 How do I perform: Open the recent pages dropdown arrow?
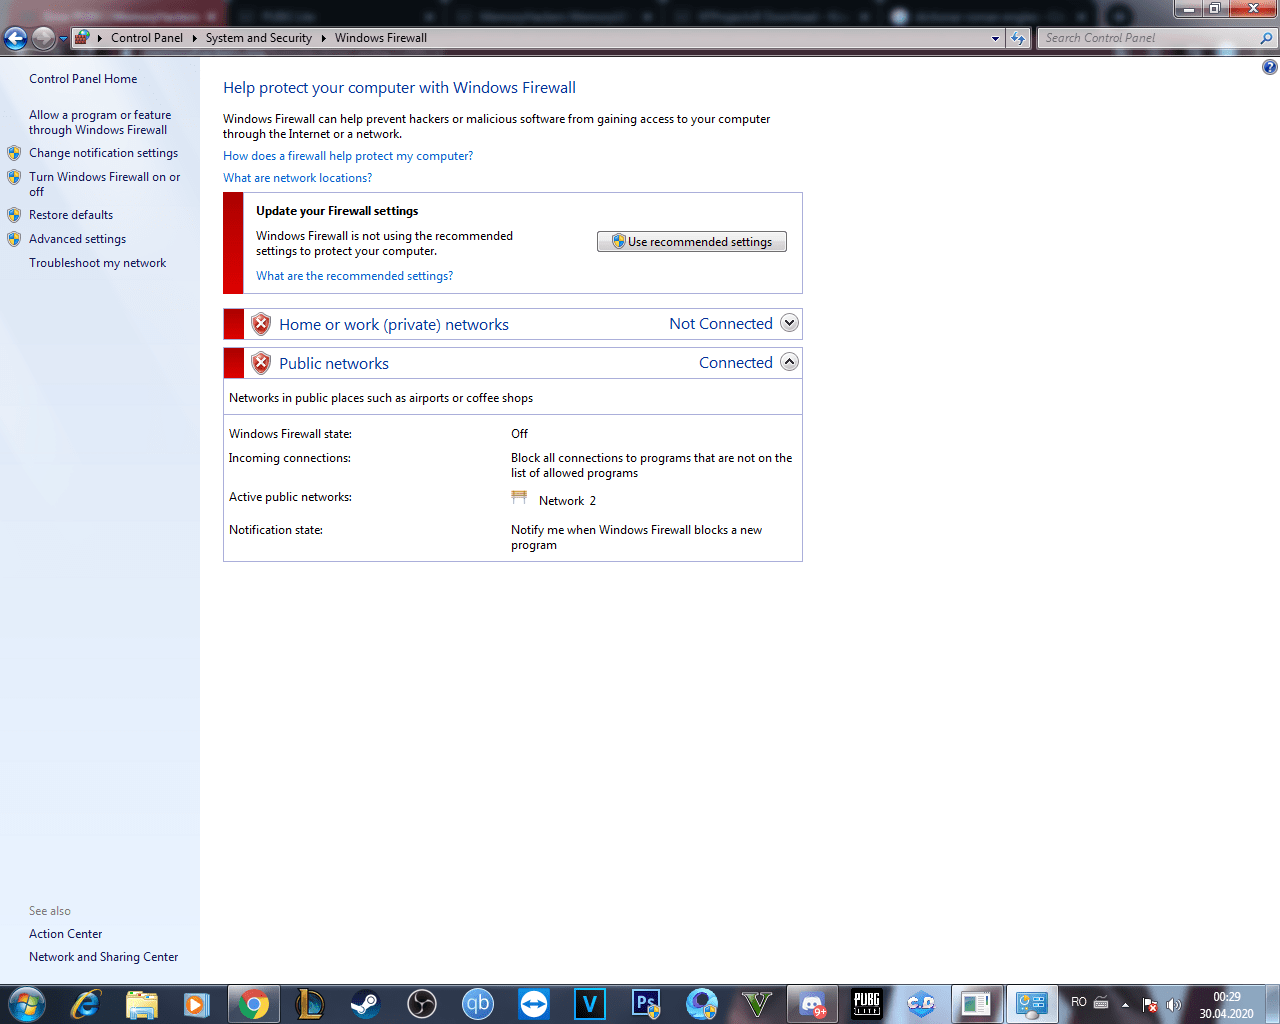63,38
